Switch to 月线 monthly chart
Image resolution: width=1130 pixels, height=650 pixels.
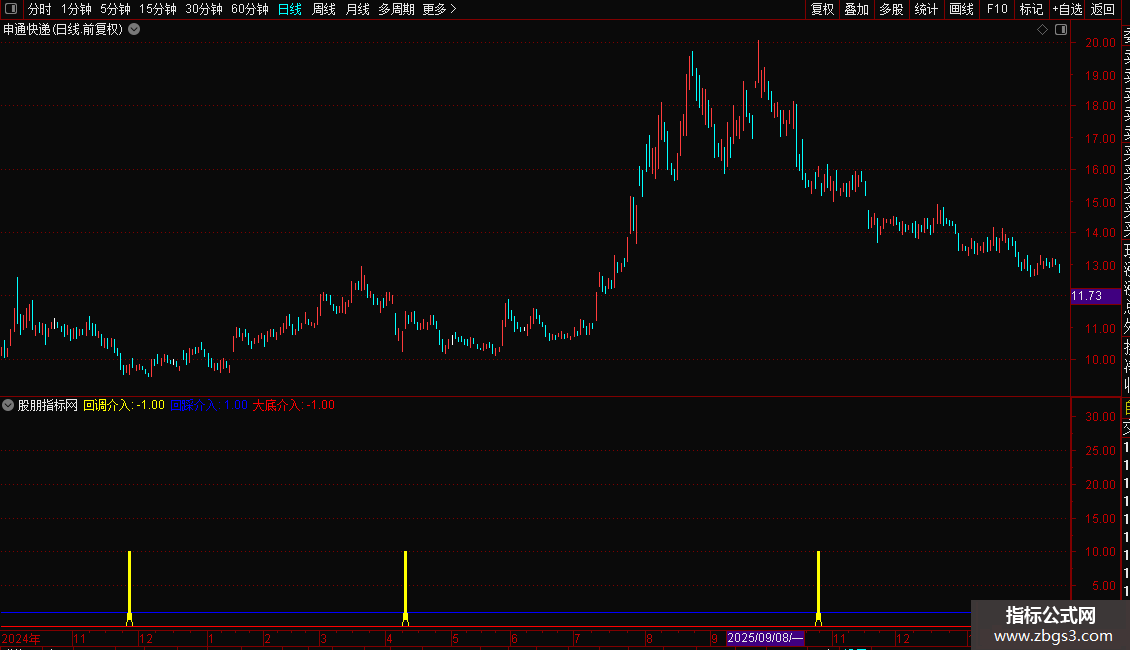pos(357,9)
